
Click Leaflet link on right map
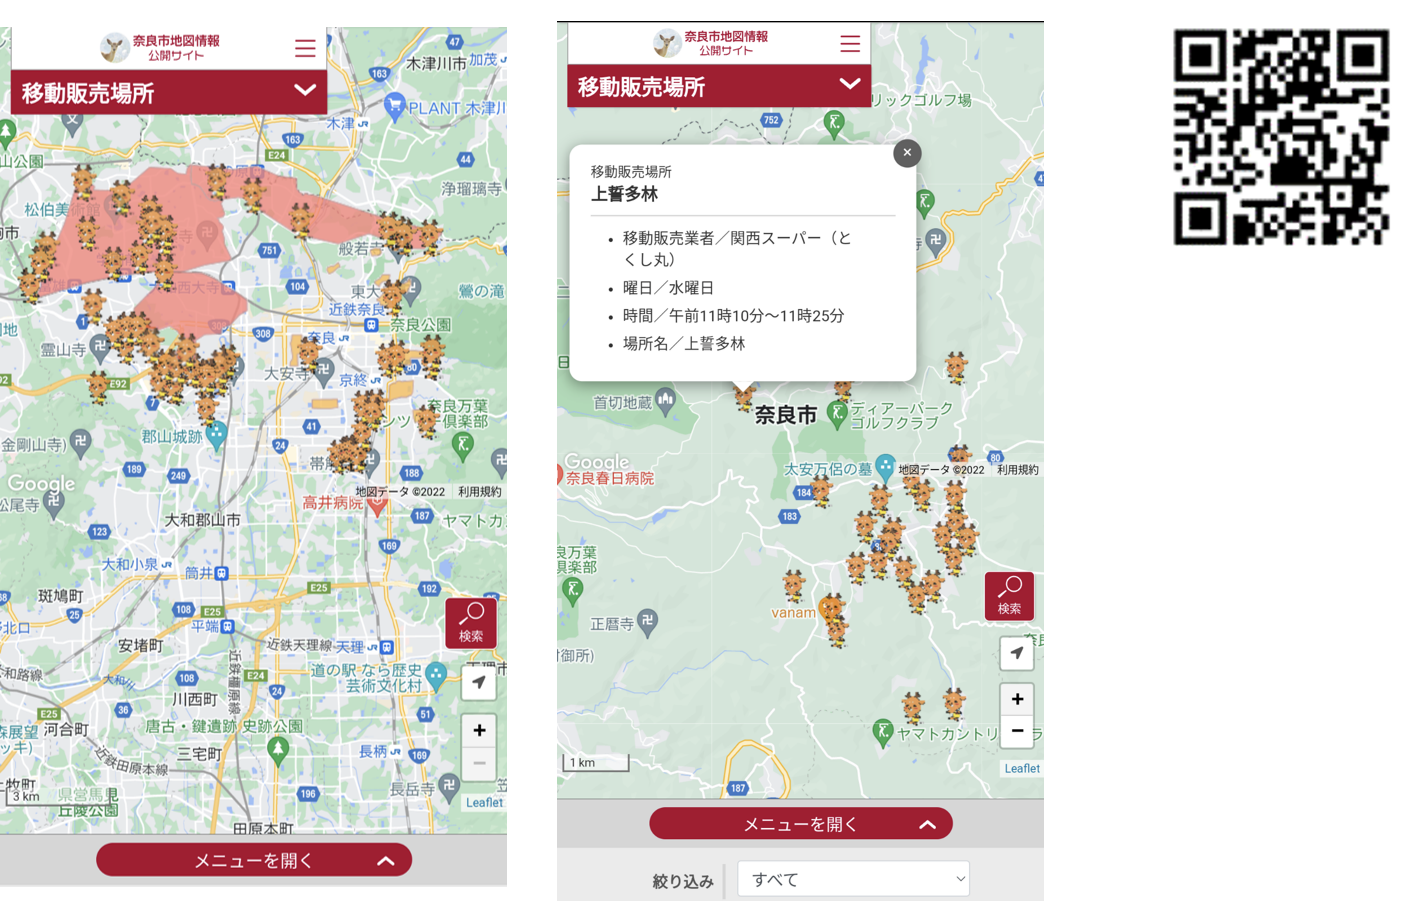click(x=1022, y=768)
